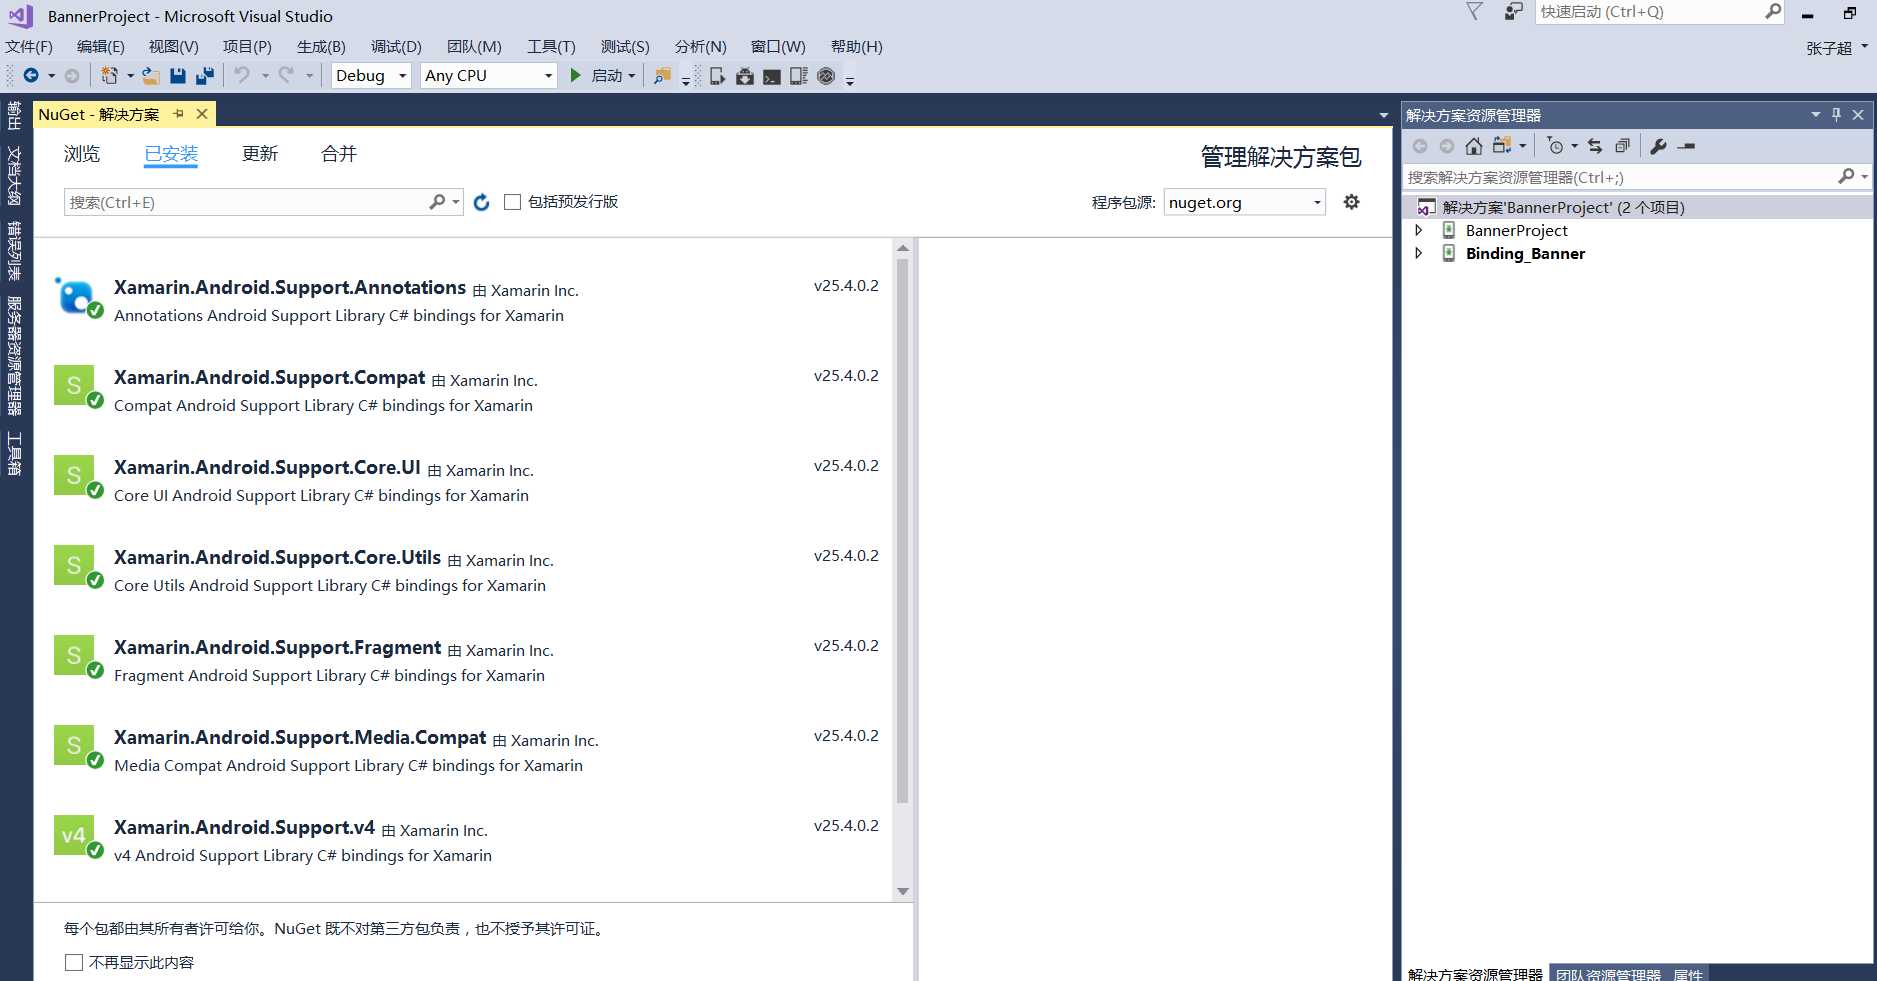
Task: Open the 工具箱 side panel tab
Action: 14,454
